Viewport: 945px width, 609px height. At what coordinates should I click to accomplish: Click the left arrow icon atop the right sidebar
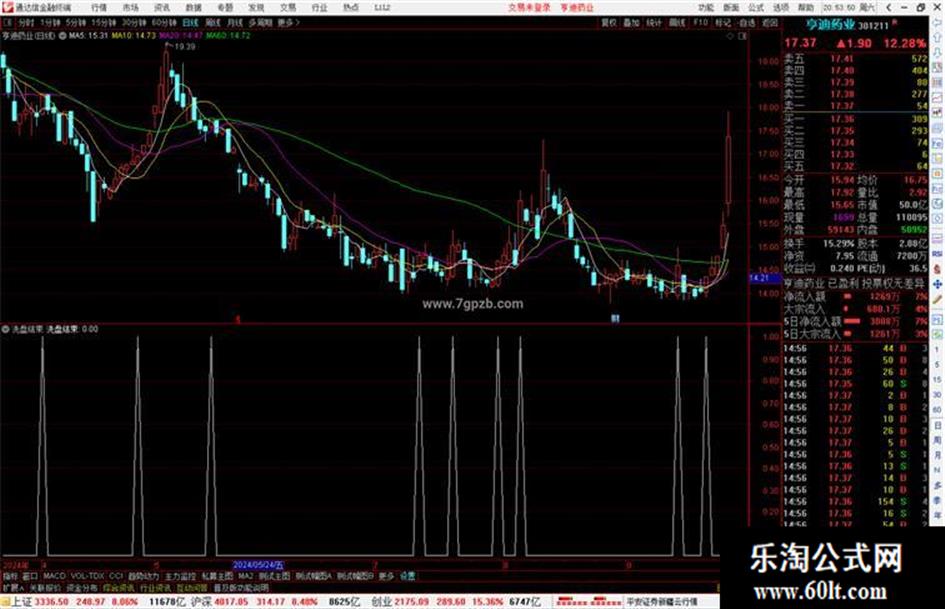tap(937, 22)
